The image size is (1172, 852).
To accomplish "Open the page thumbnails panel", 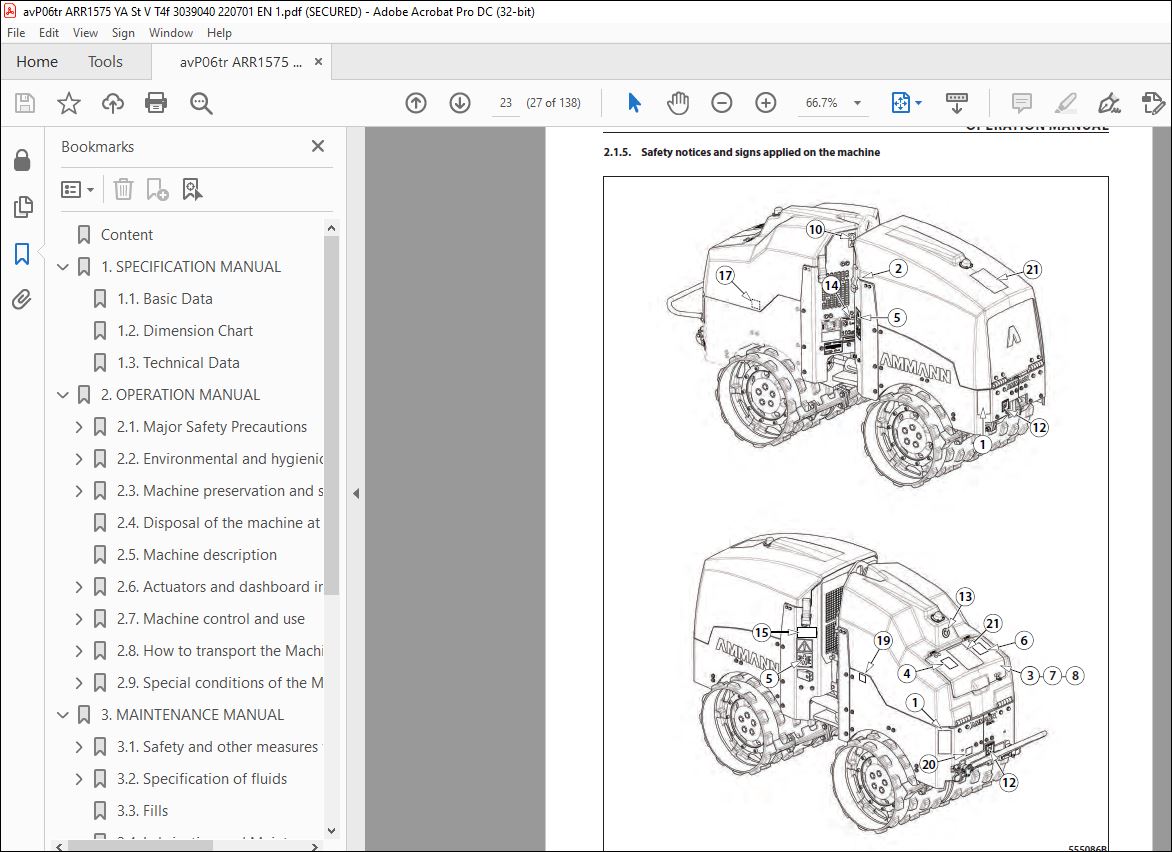I will (22, 207).
